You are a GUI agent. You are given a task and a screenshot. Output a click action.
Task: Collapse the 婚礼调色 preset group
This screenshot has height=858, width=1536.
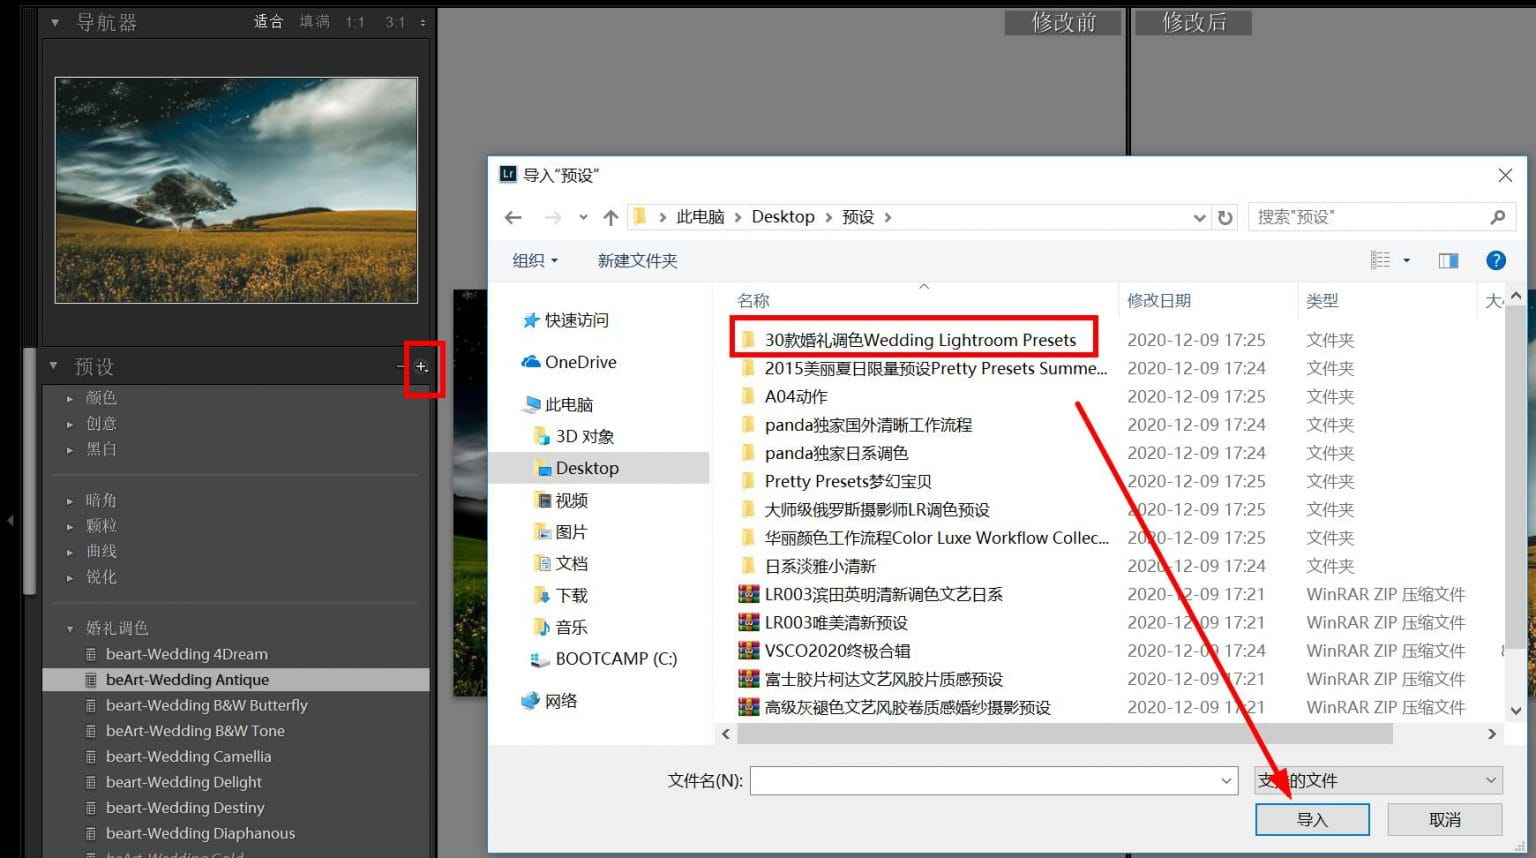point(70,629)
